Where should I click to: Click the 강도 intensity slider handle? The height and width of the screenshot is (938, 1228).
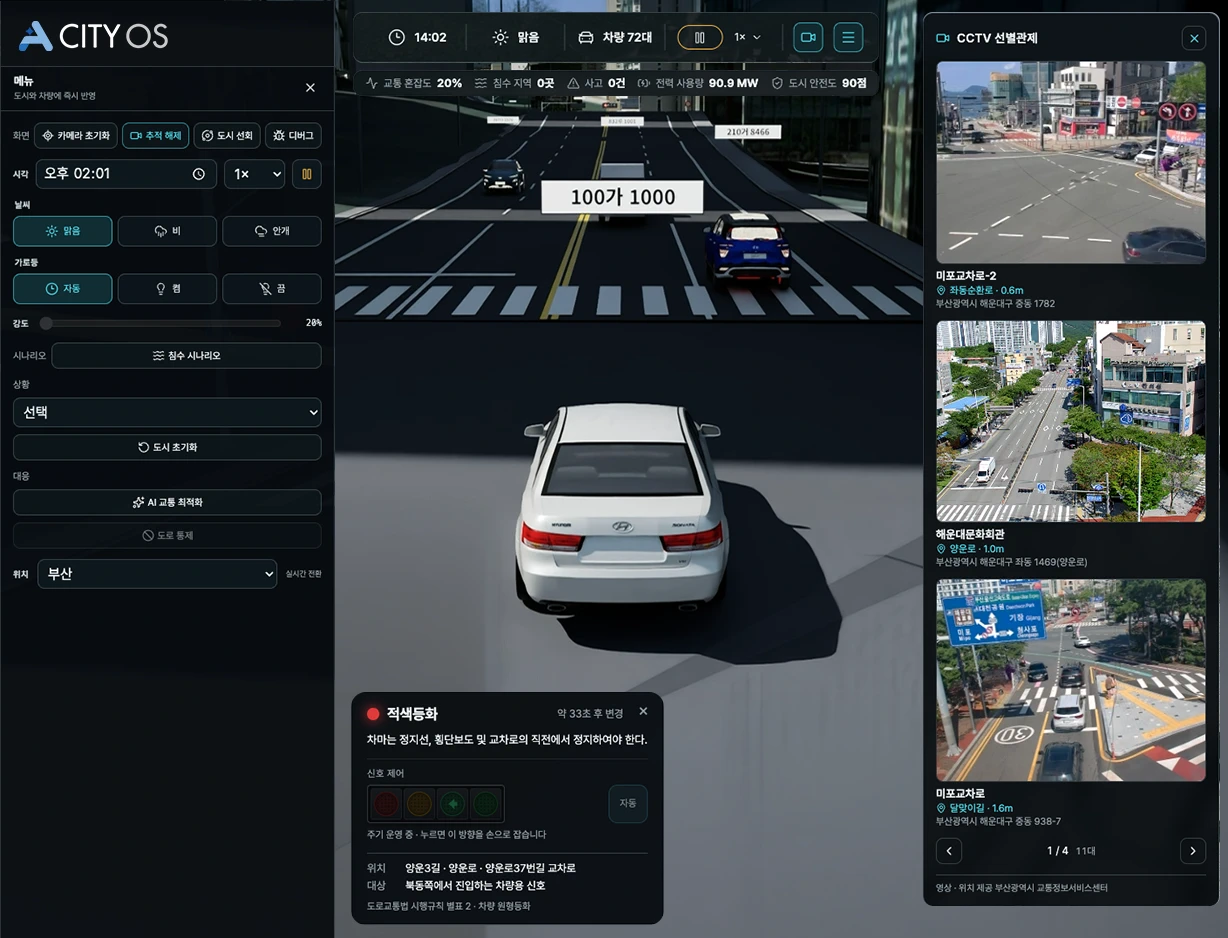coord(46,323)
